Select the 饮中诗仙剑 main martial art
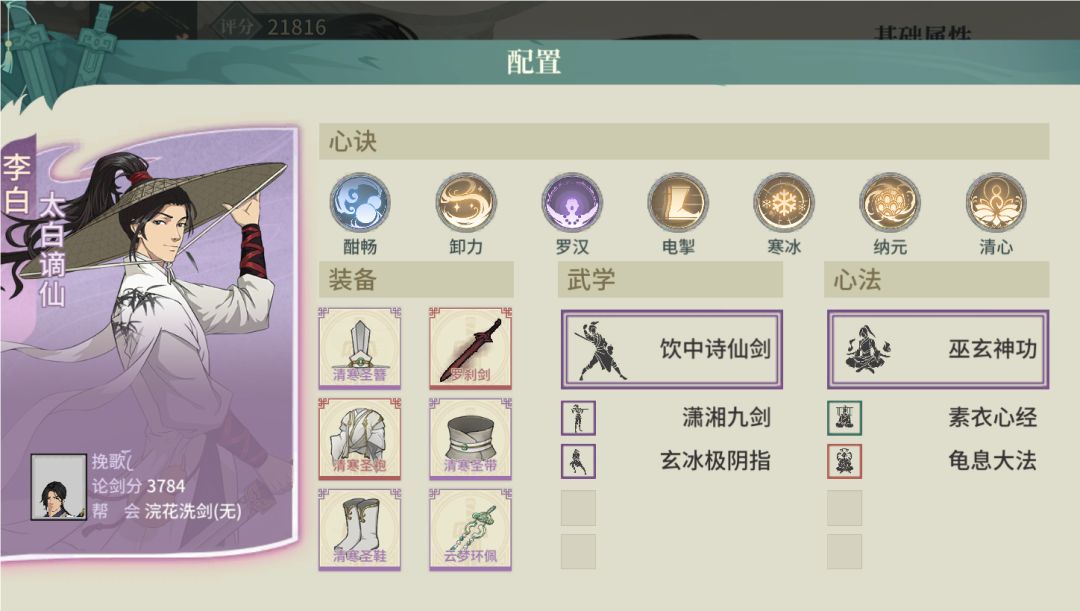Viewport: 1080px width, 611px height. (672, 349)
